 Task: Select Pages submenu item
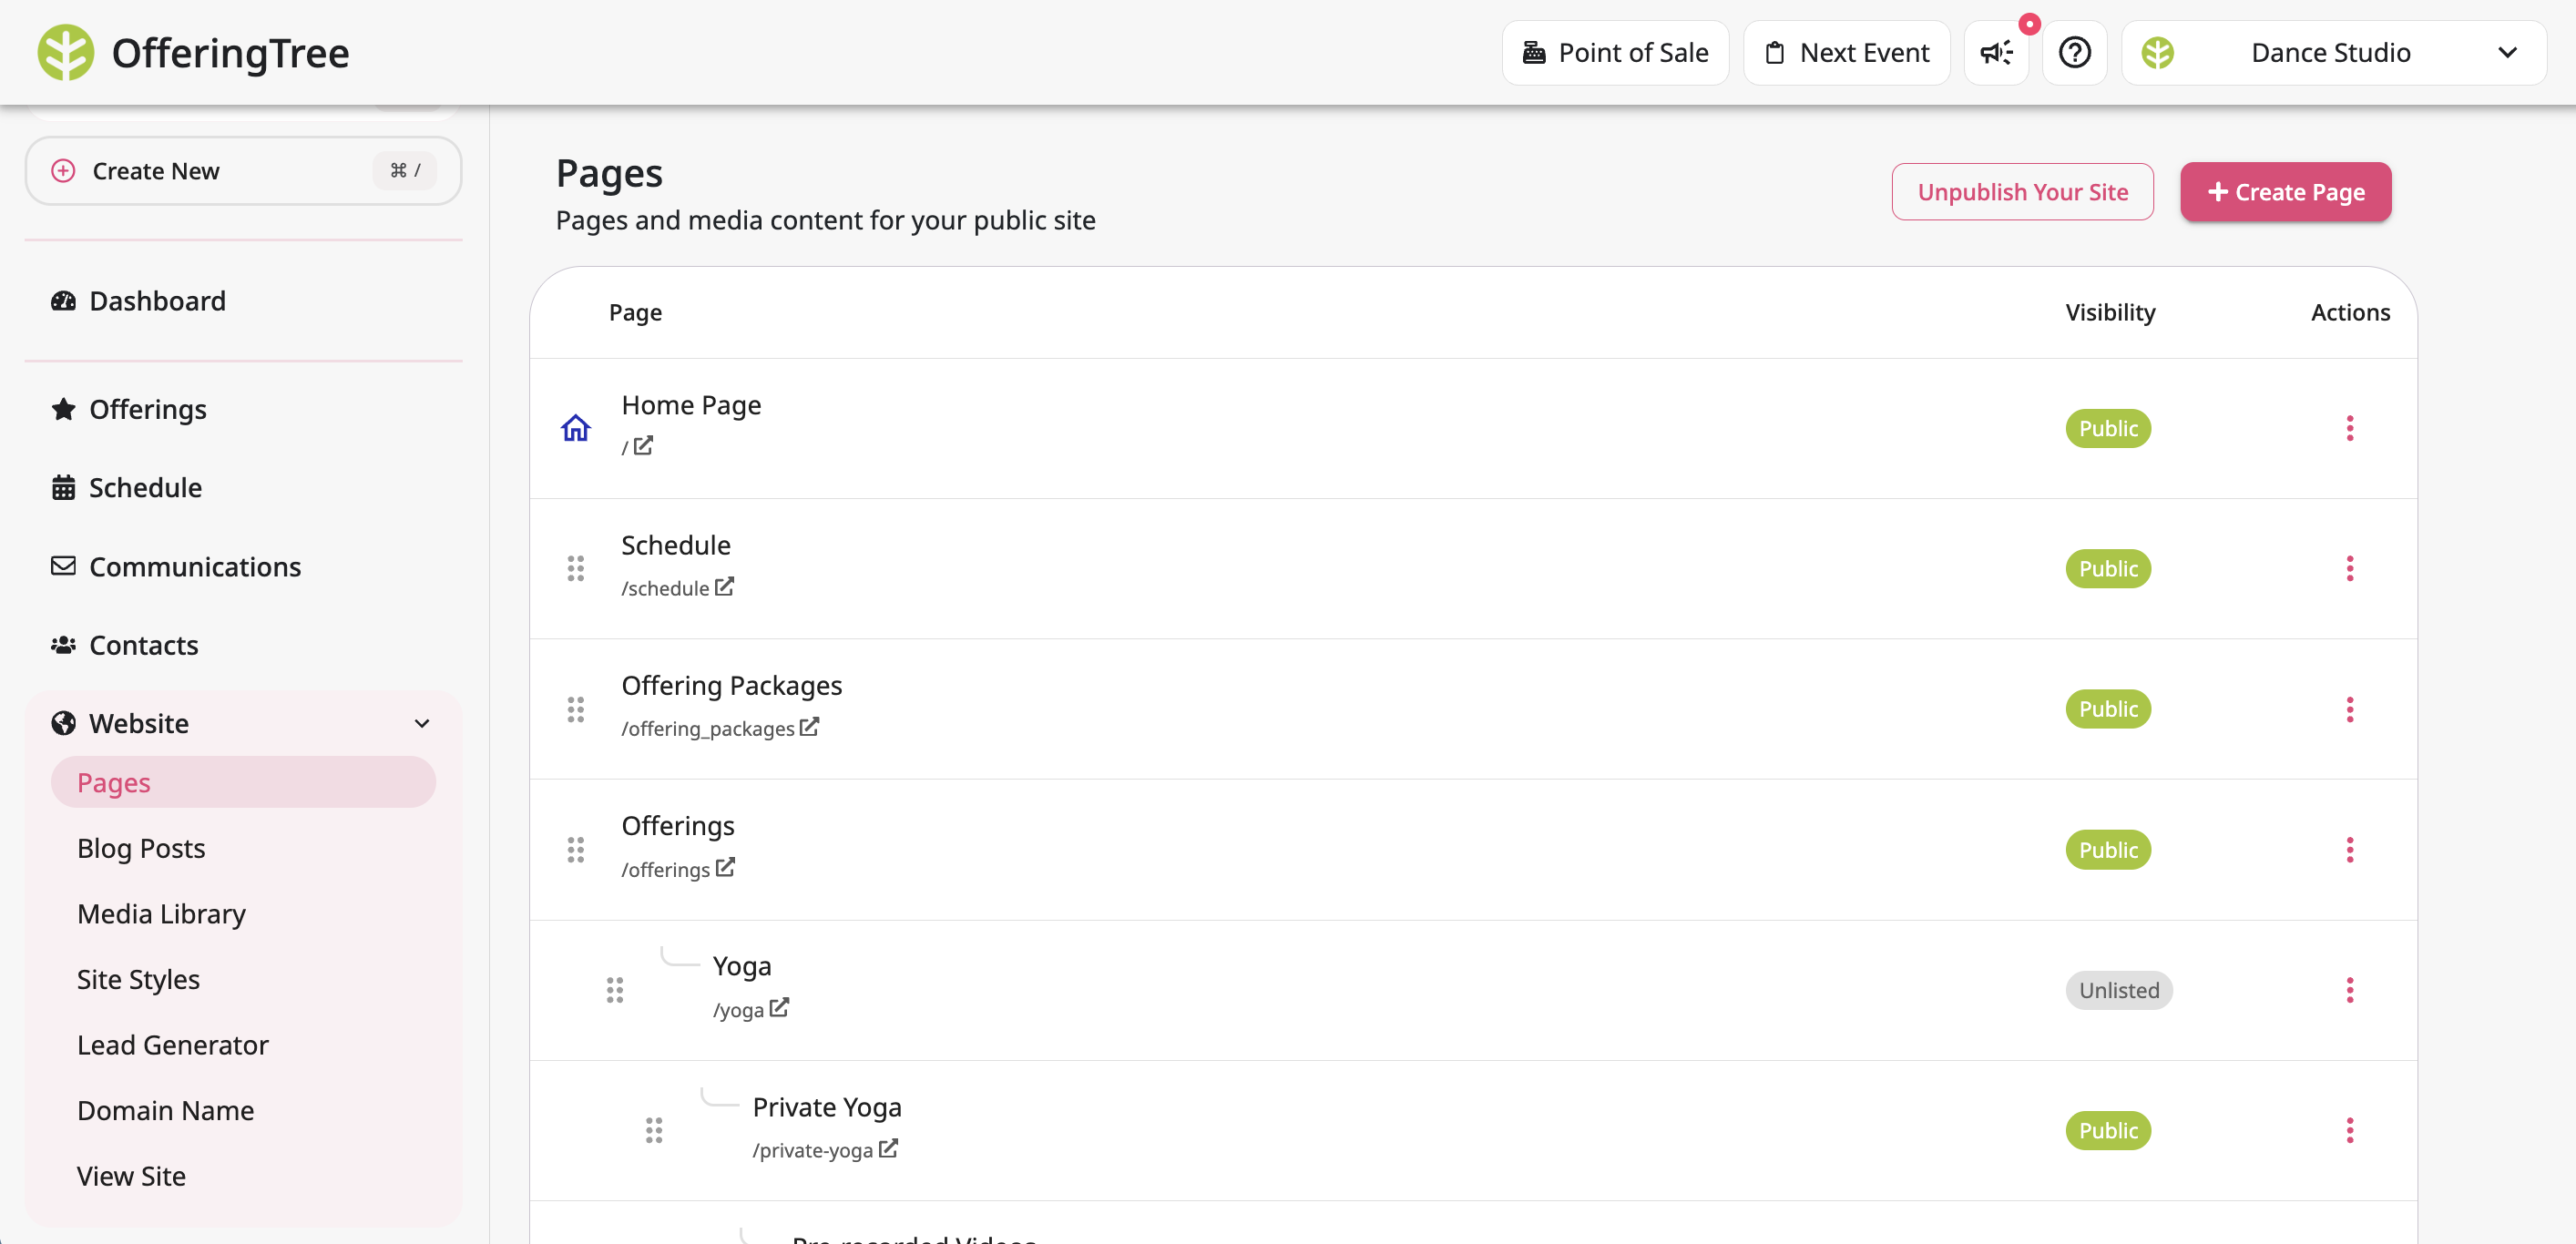click(x=243, y=782)
